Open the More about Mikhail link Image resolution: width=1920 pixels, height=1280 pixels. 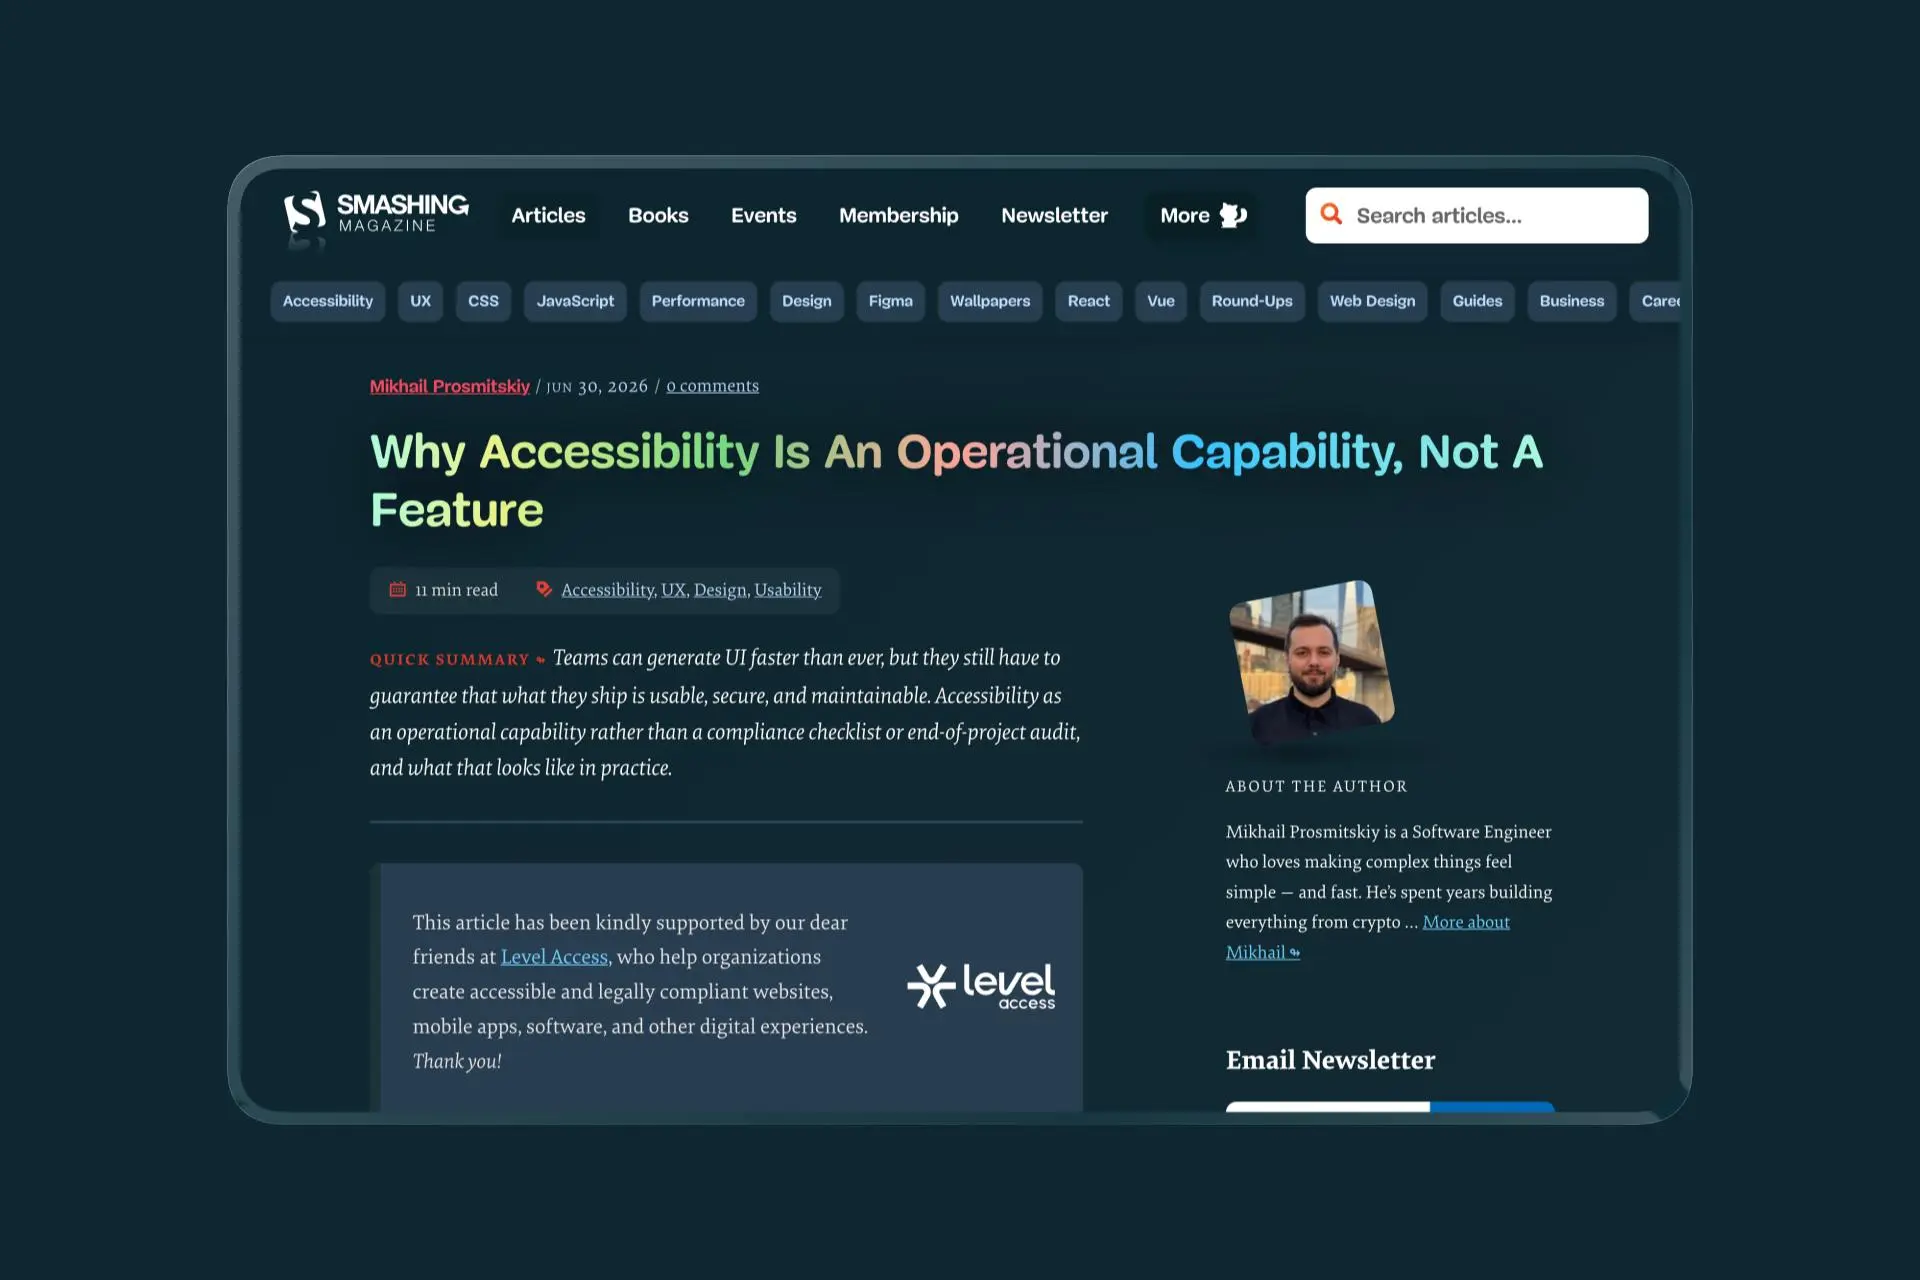pos(1368,937)
